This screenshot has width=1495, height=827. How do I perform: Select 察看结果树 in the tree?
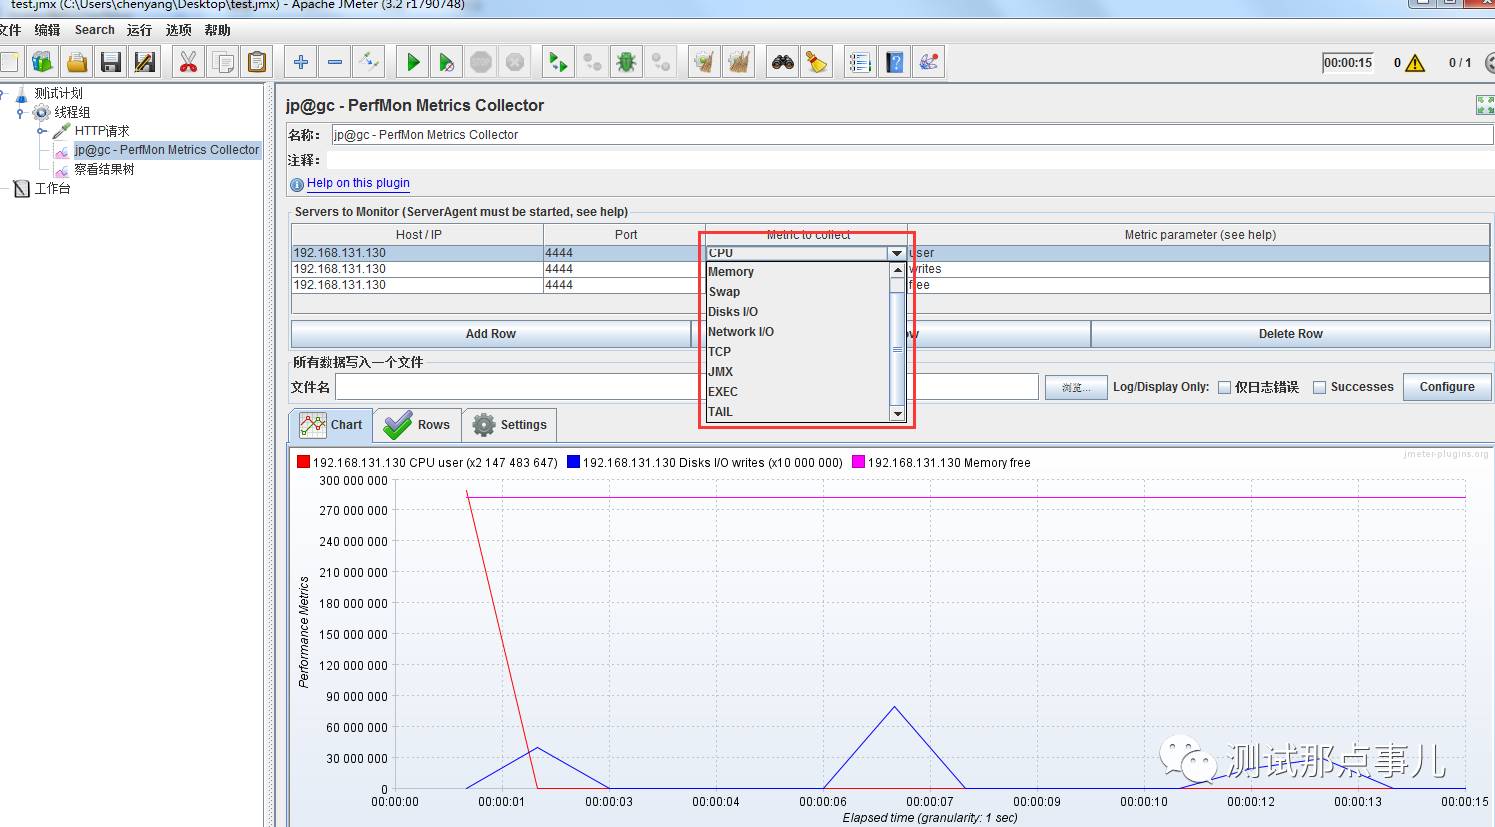(x=104, y=169)
